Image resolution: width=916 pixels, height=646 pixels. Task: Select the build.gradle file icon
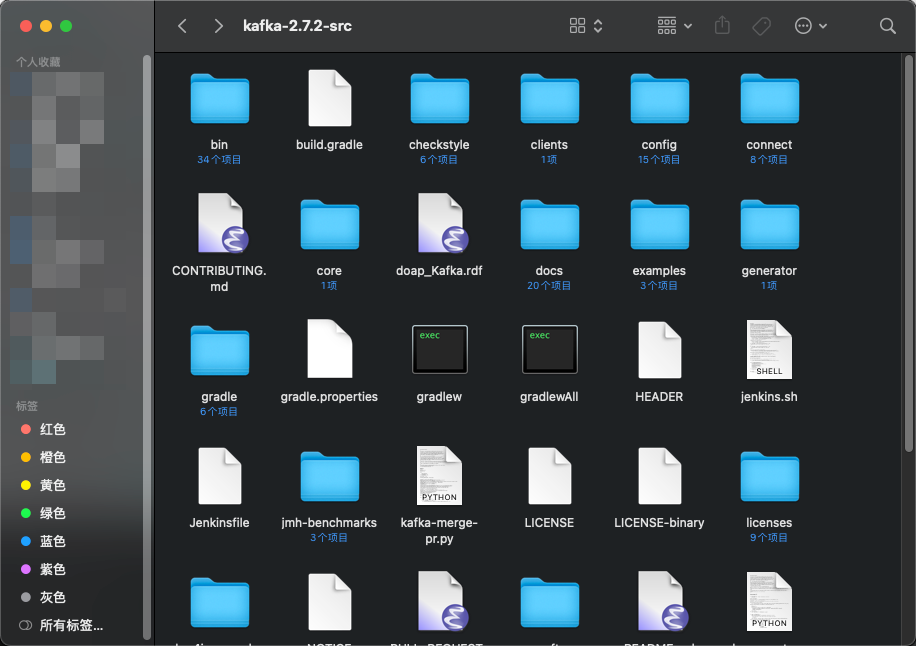(x=329, y=98)
